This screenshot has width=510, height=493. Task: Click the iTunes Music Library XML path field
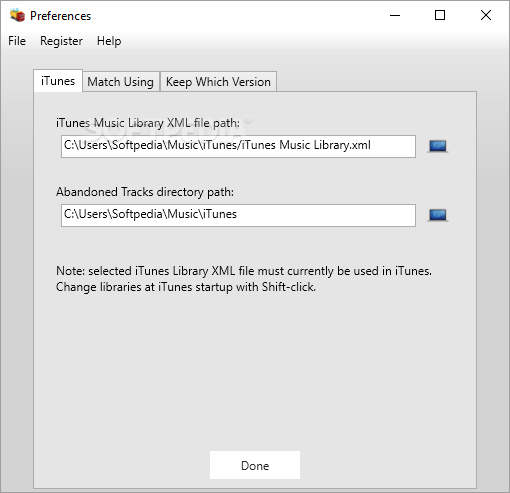pyautogui.click(x=238, y=146)
